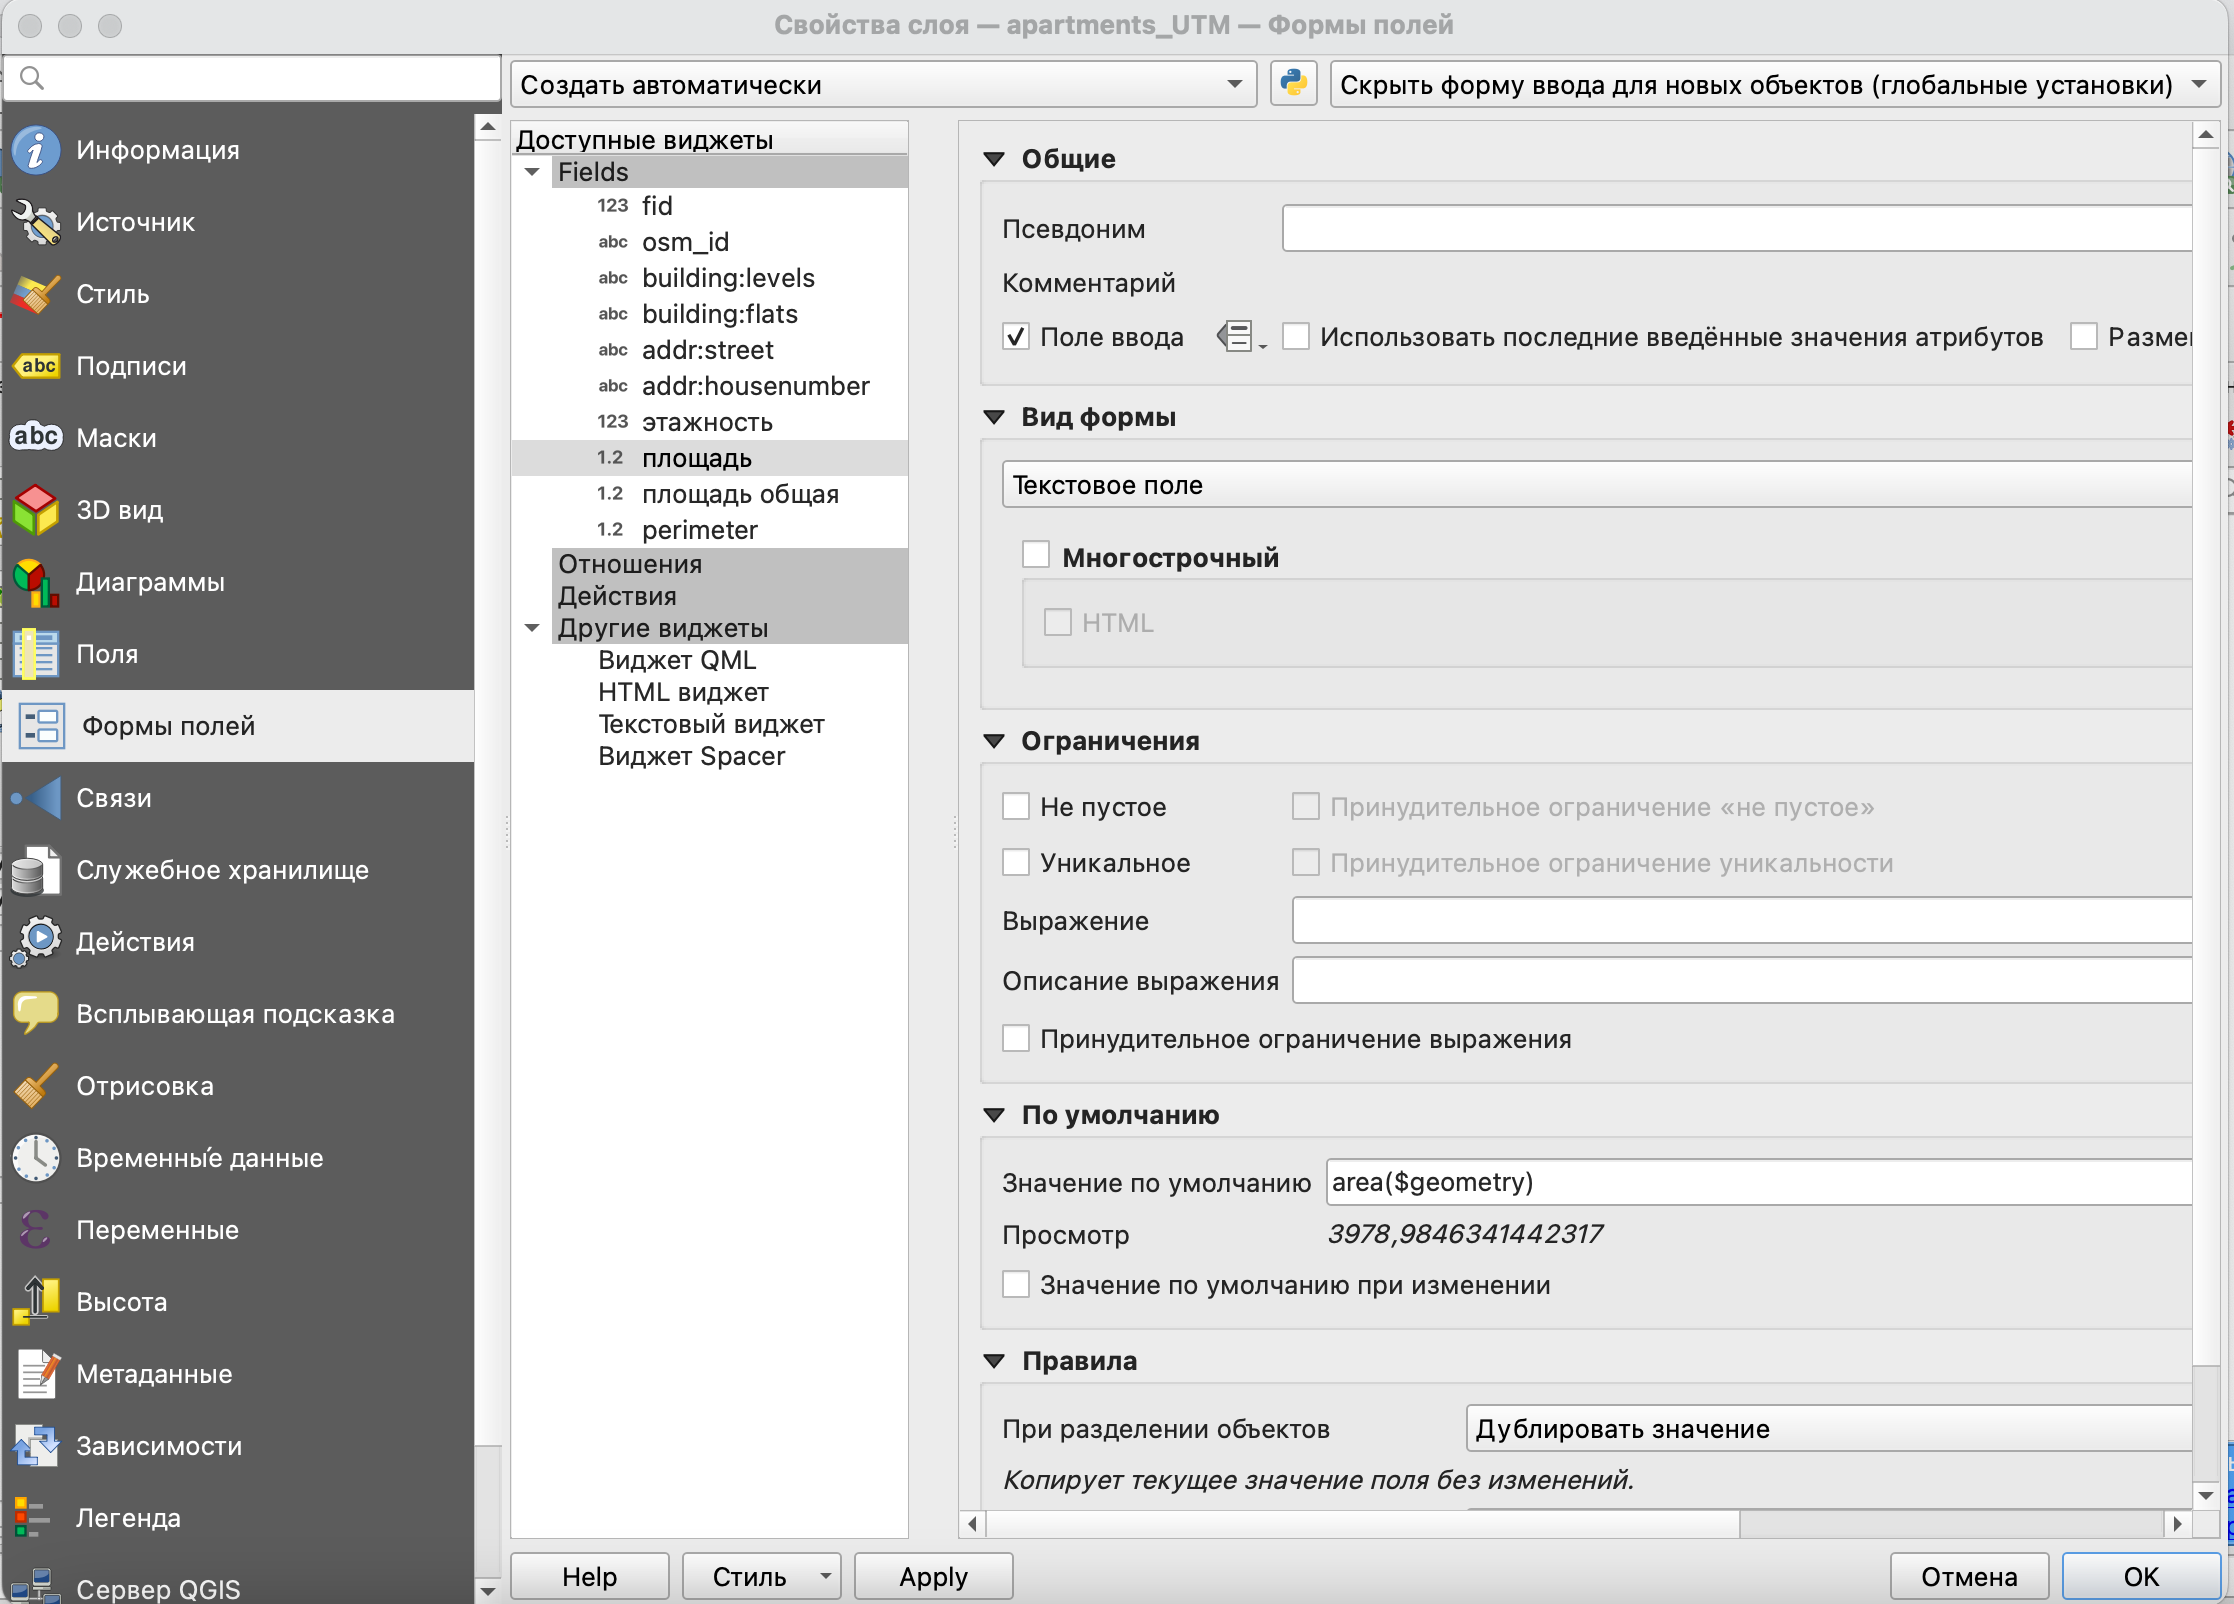Click data-defined override icon near Поле ввода
Image resolution: width=2234 pixels, height=1604 pixels.
[x=1238, y=337]
